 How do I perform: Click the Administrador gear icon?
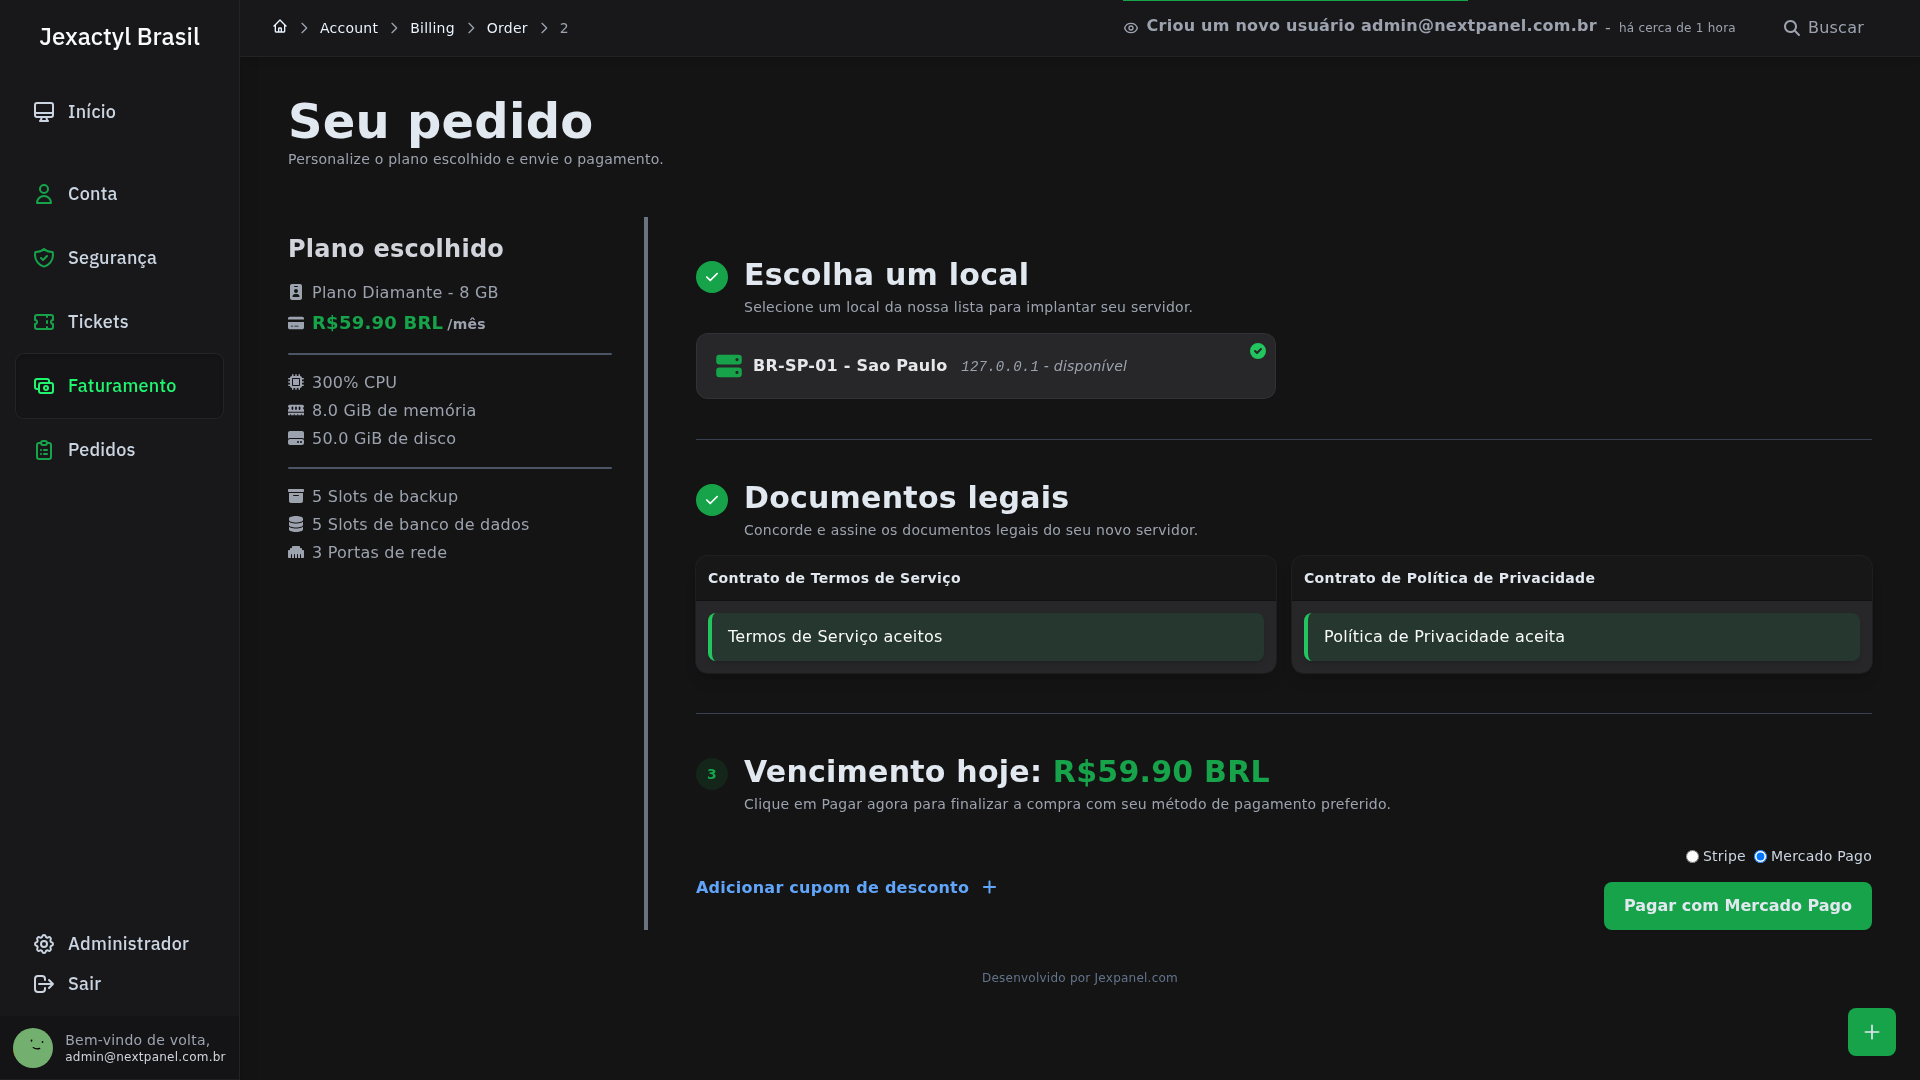click(x=44, y=944)
